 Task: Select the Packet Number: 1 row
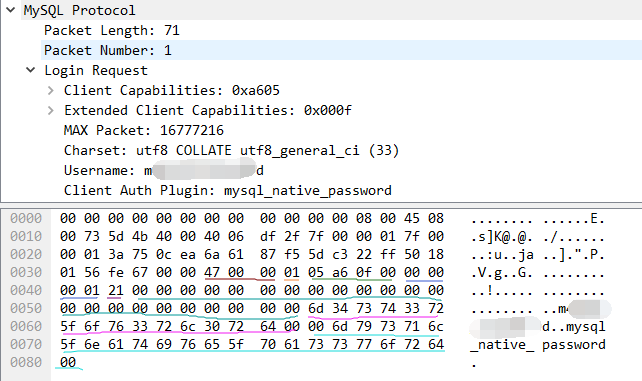[x=341, y=50]
